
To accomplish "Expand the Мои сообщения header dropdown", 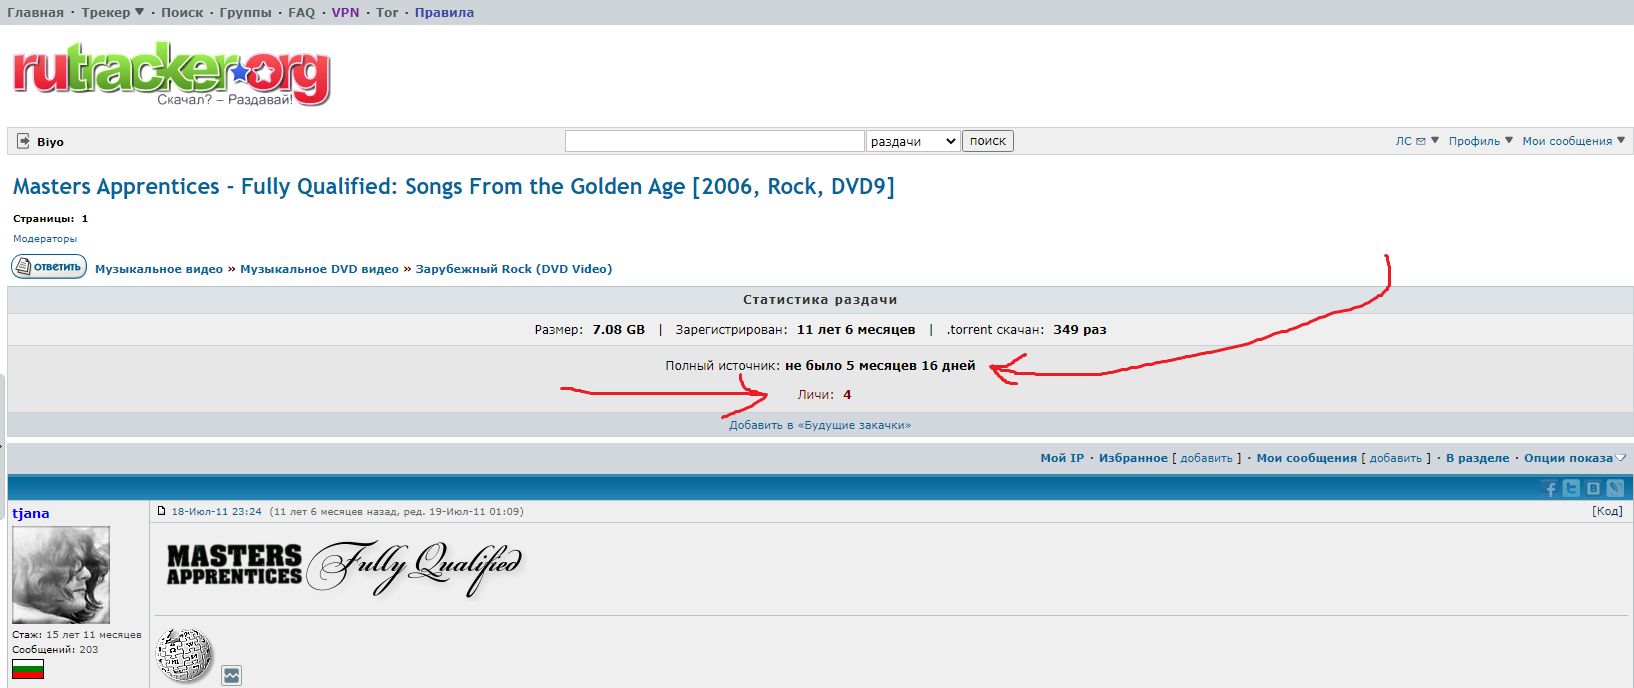I will (x=1574, y=141).
